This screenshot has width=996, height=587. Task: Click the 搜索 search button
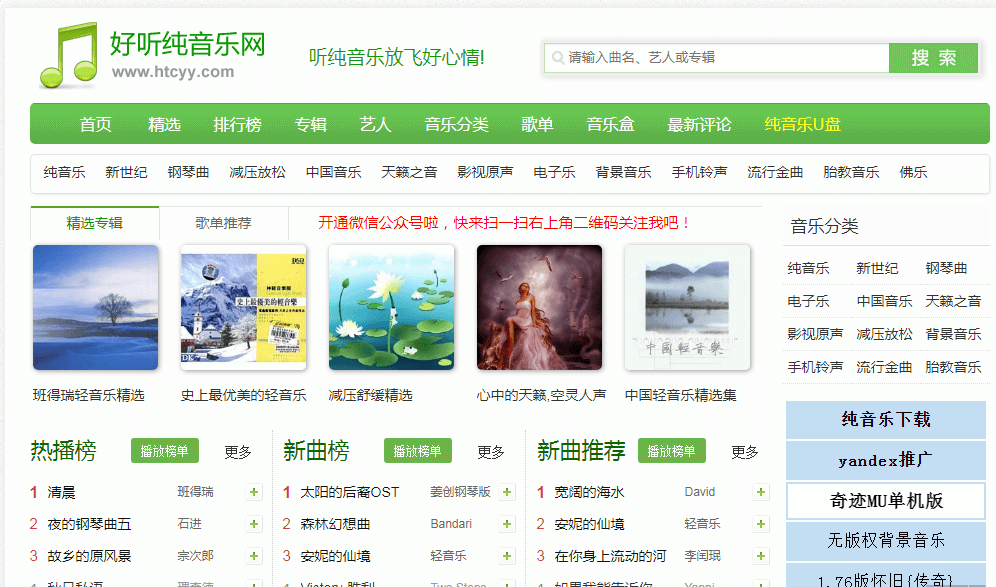pyautogui.click(x=932, y=57)
